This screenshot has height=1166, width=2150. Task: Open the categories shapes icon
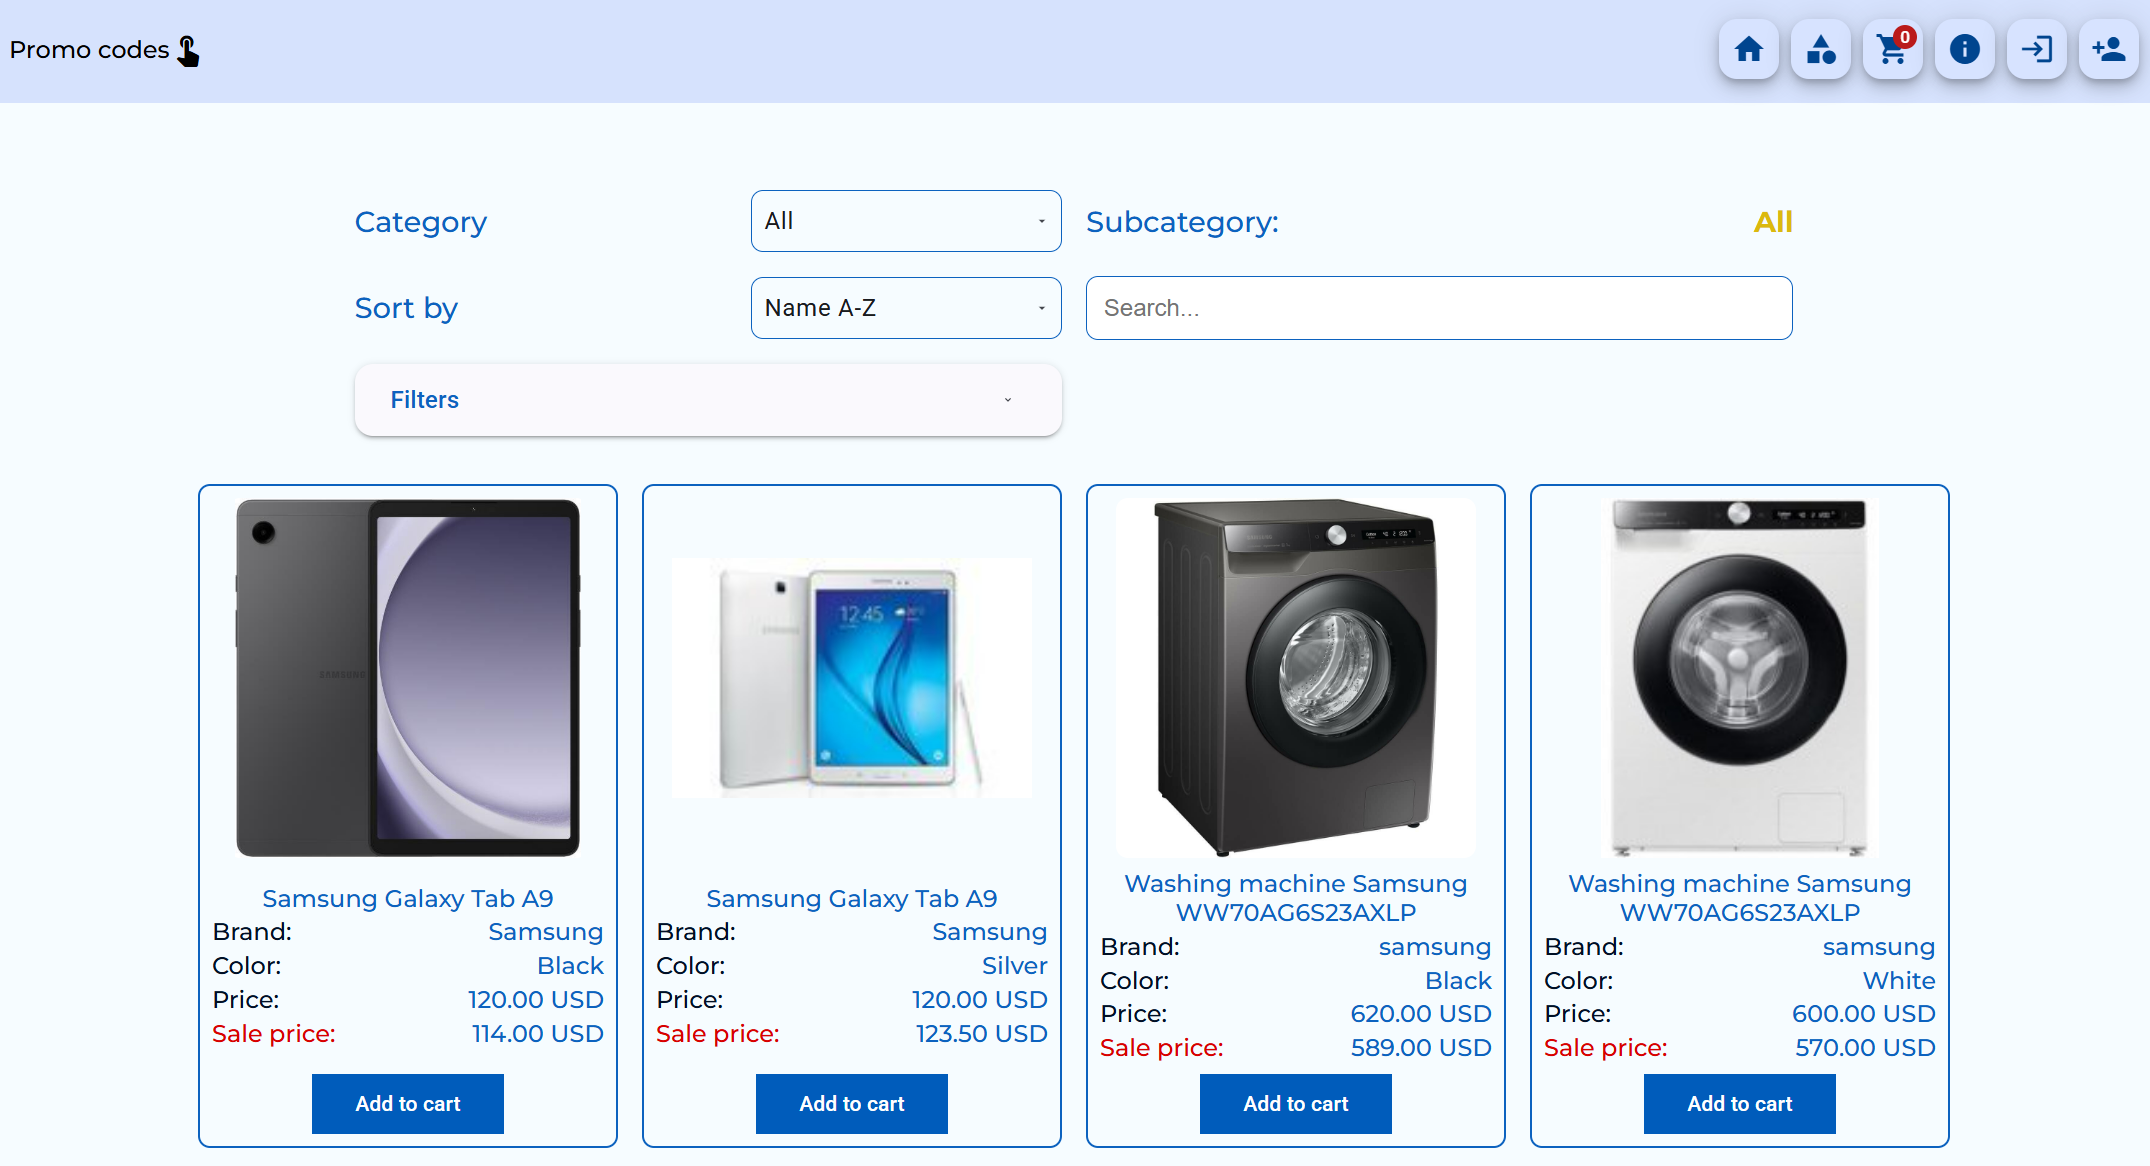tap(1820, 49)
